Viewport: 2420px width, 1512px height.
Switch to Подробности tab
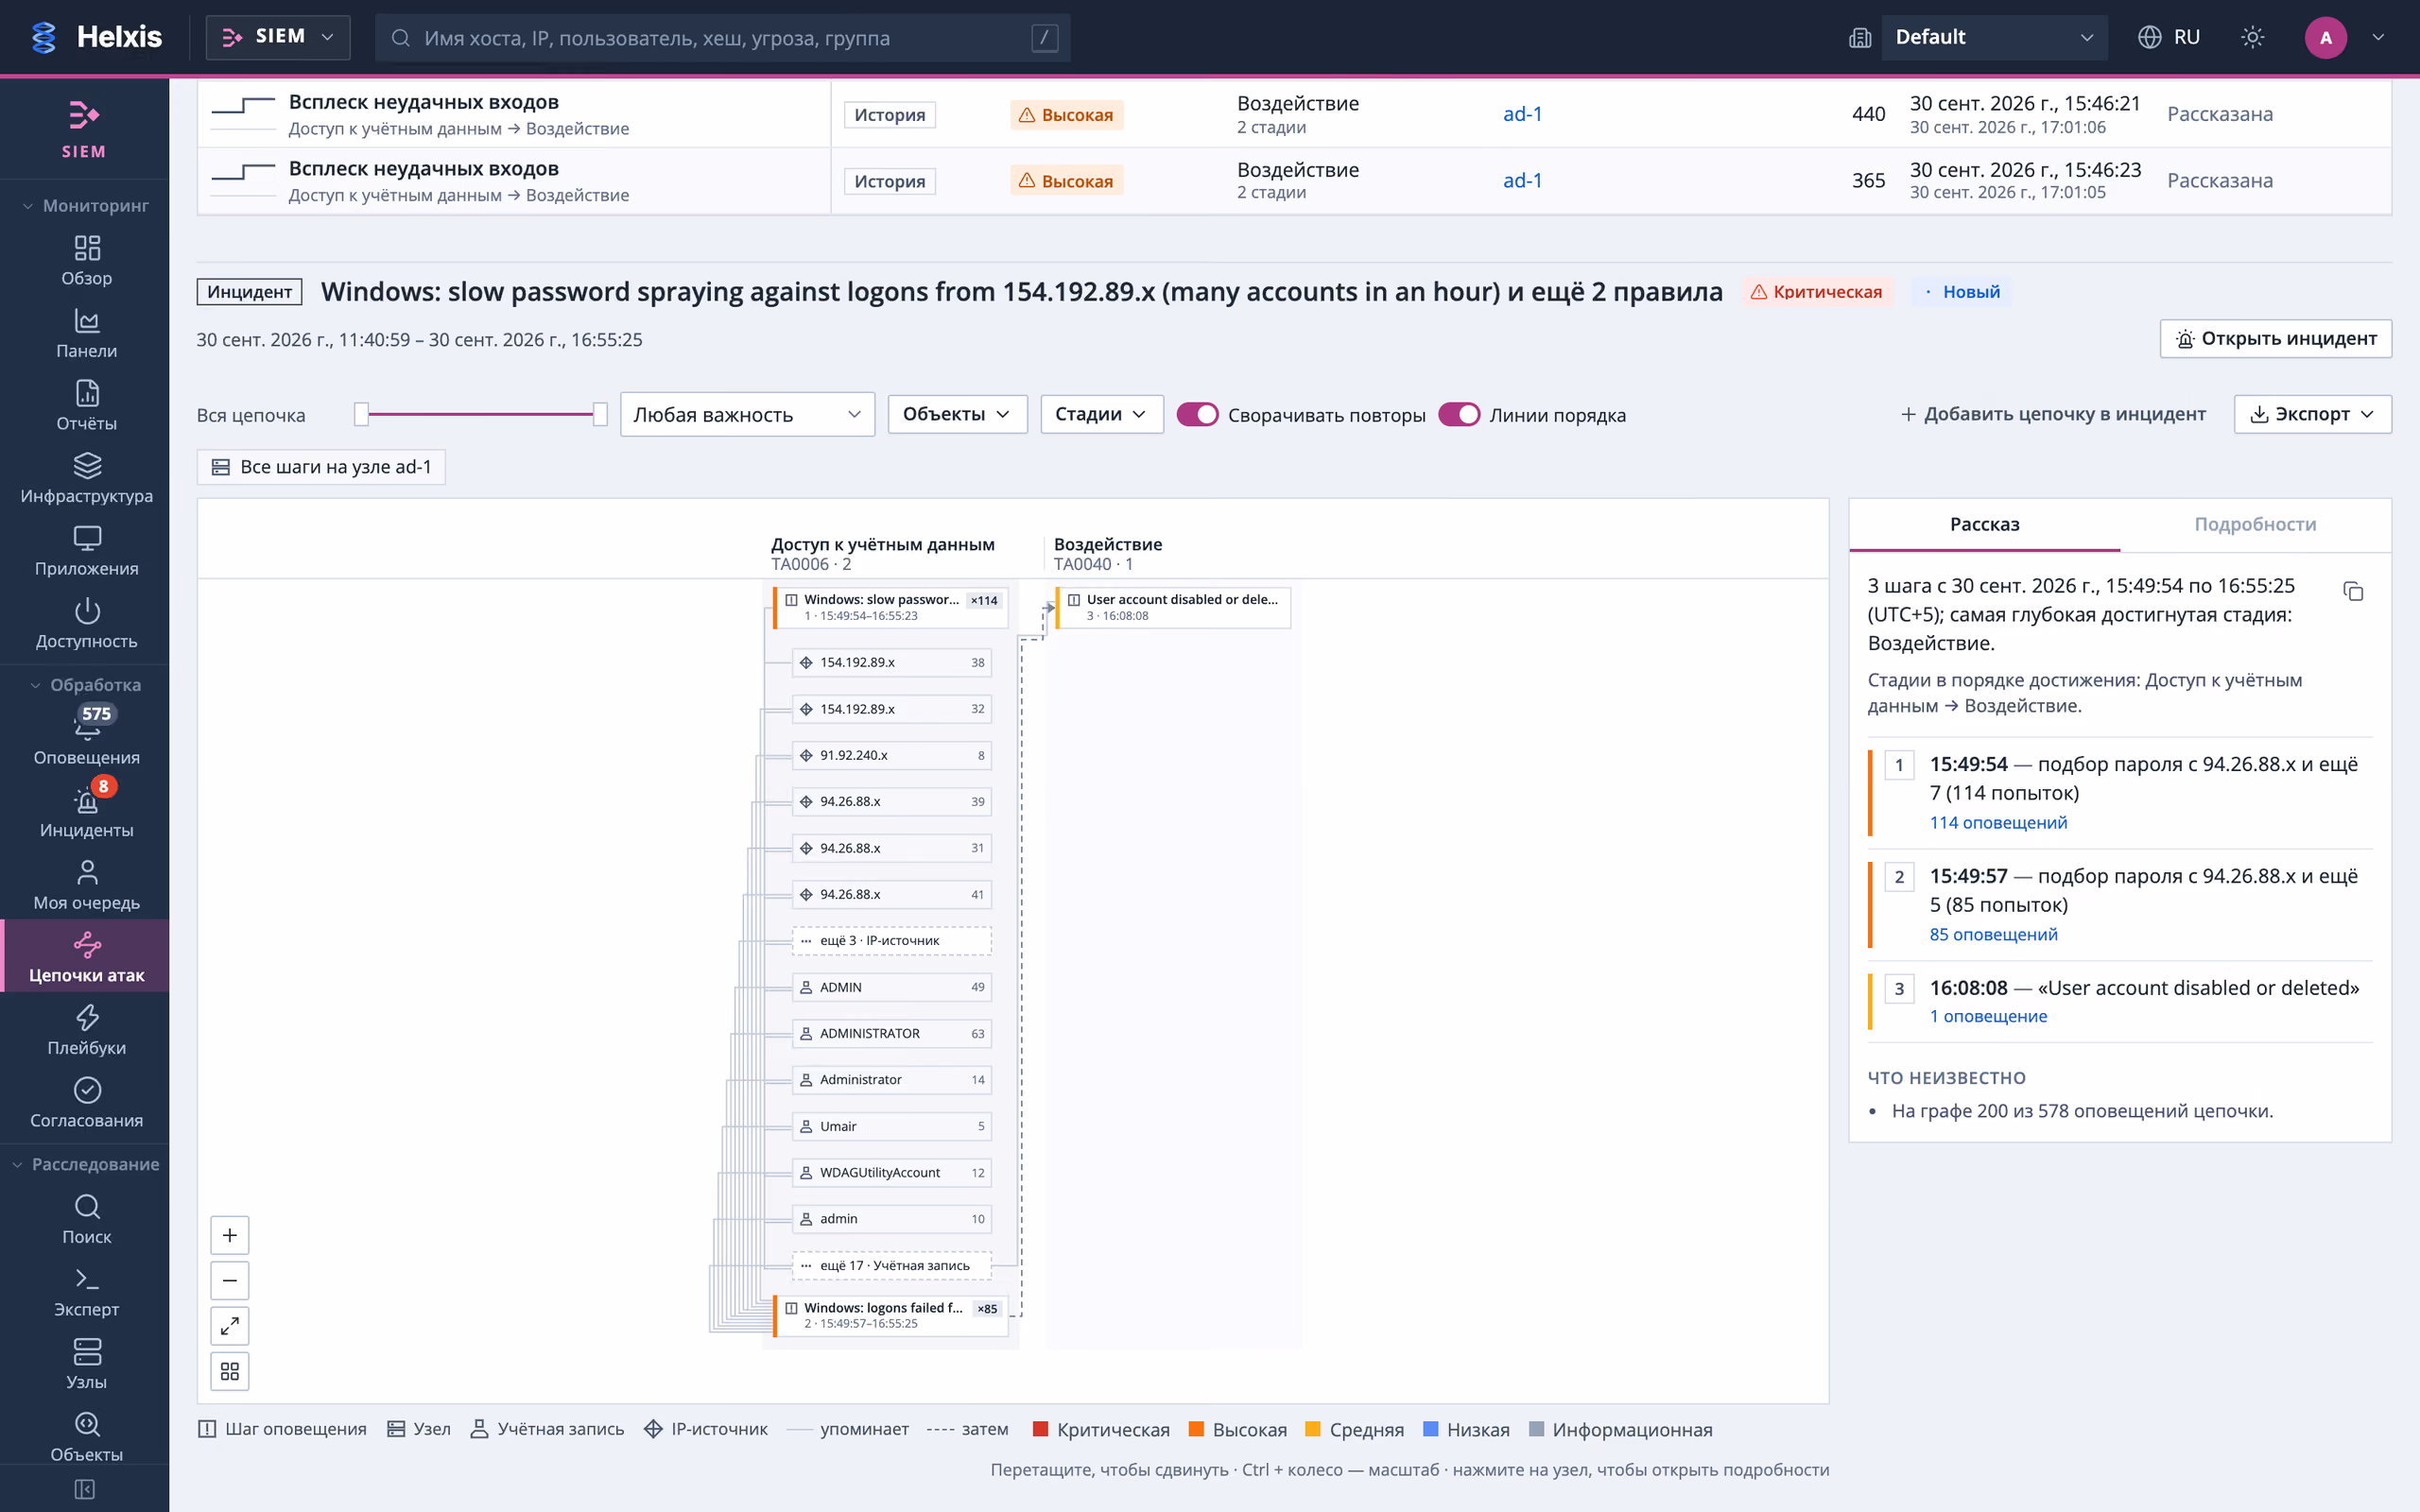click(2255, 524)
